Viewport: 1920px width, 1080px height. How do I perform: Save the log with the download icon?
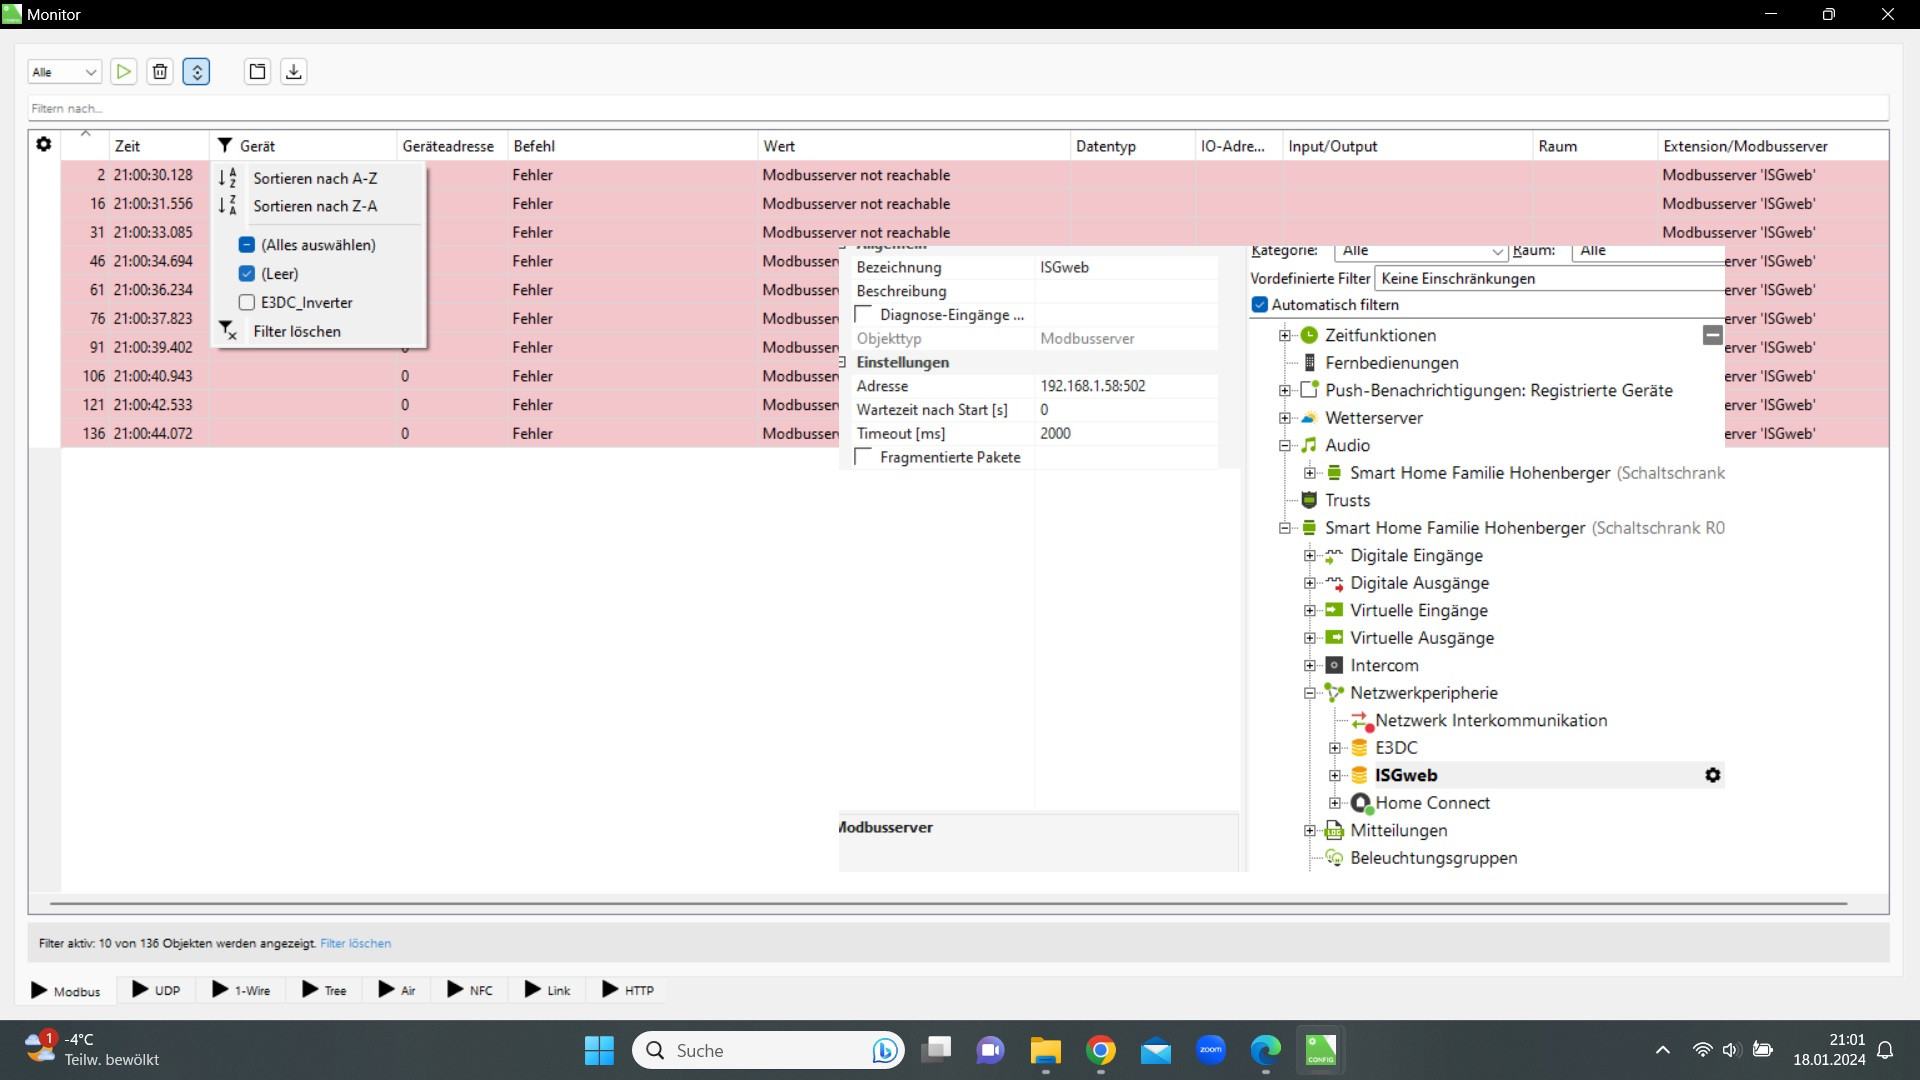[x=293, y=71]
